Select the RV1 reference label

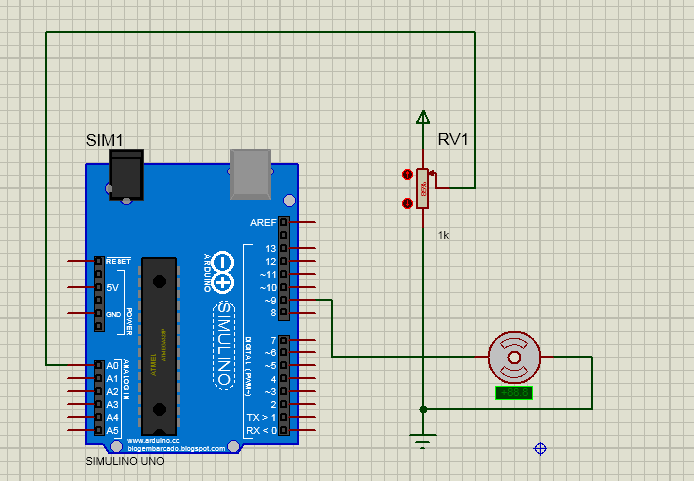tap(453, 139)
